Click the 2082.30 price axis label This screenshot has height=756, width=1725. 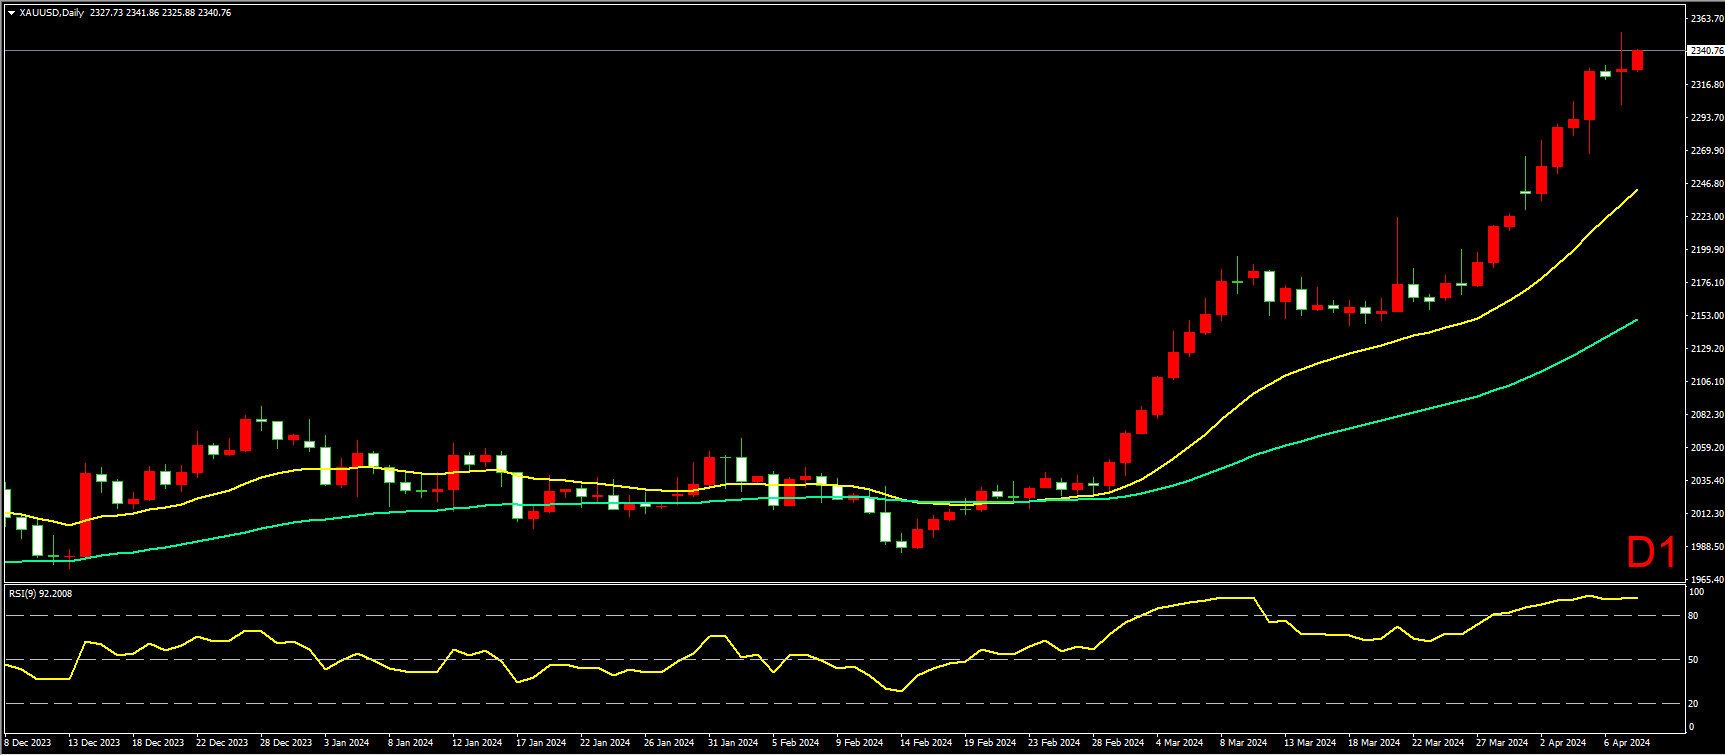(x=1707, y=415)
